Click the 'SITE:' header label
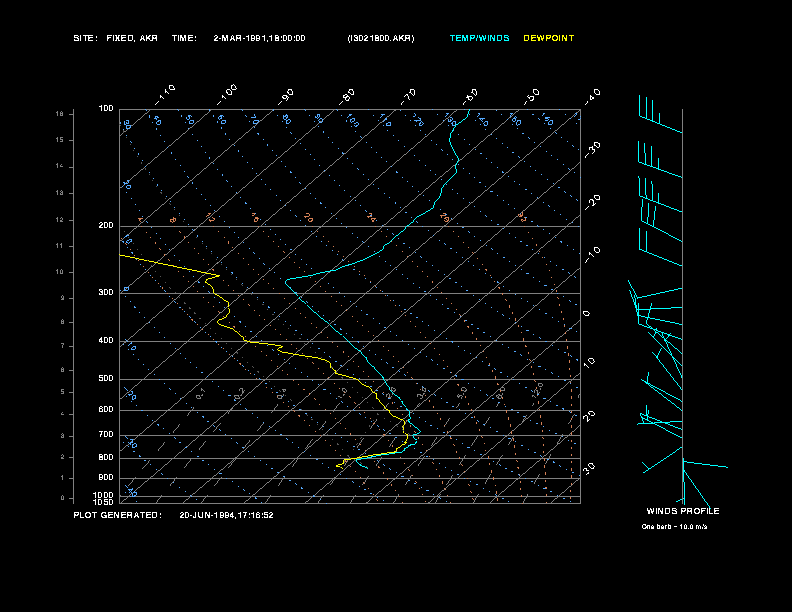792x612 pixels. (85, 38)
